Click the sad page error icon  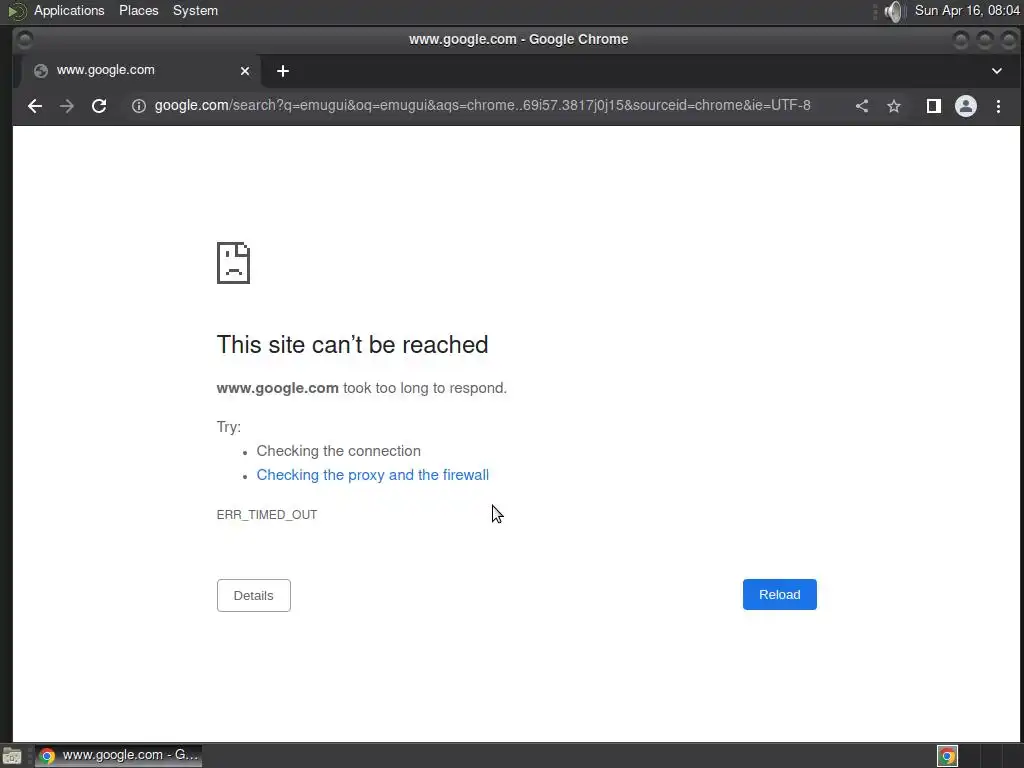pyautogui.click(x=233, y=263)
